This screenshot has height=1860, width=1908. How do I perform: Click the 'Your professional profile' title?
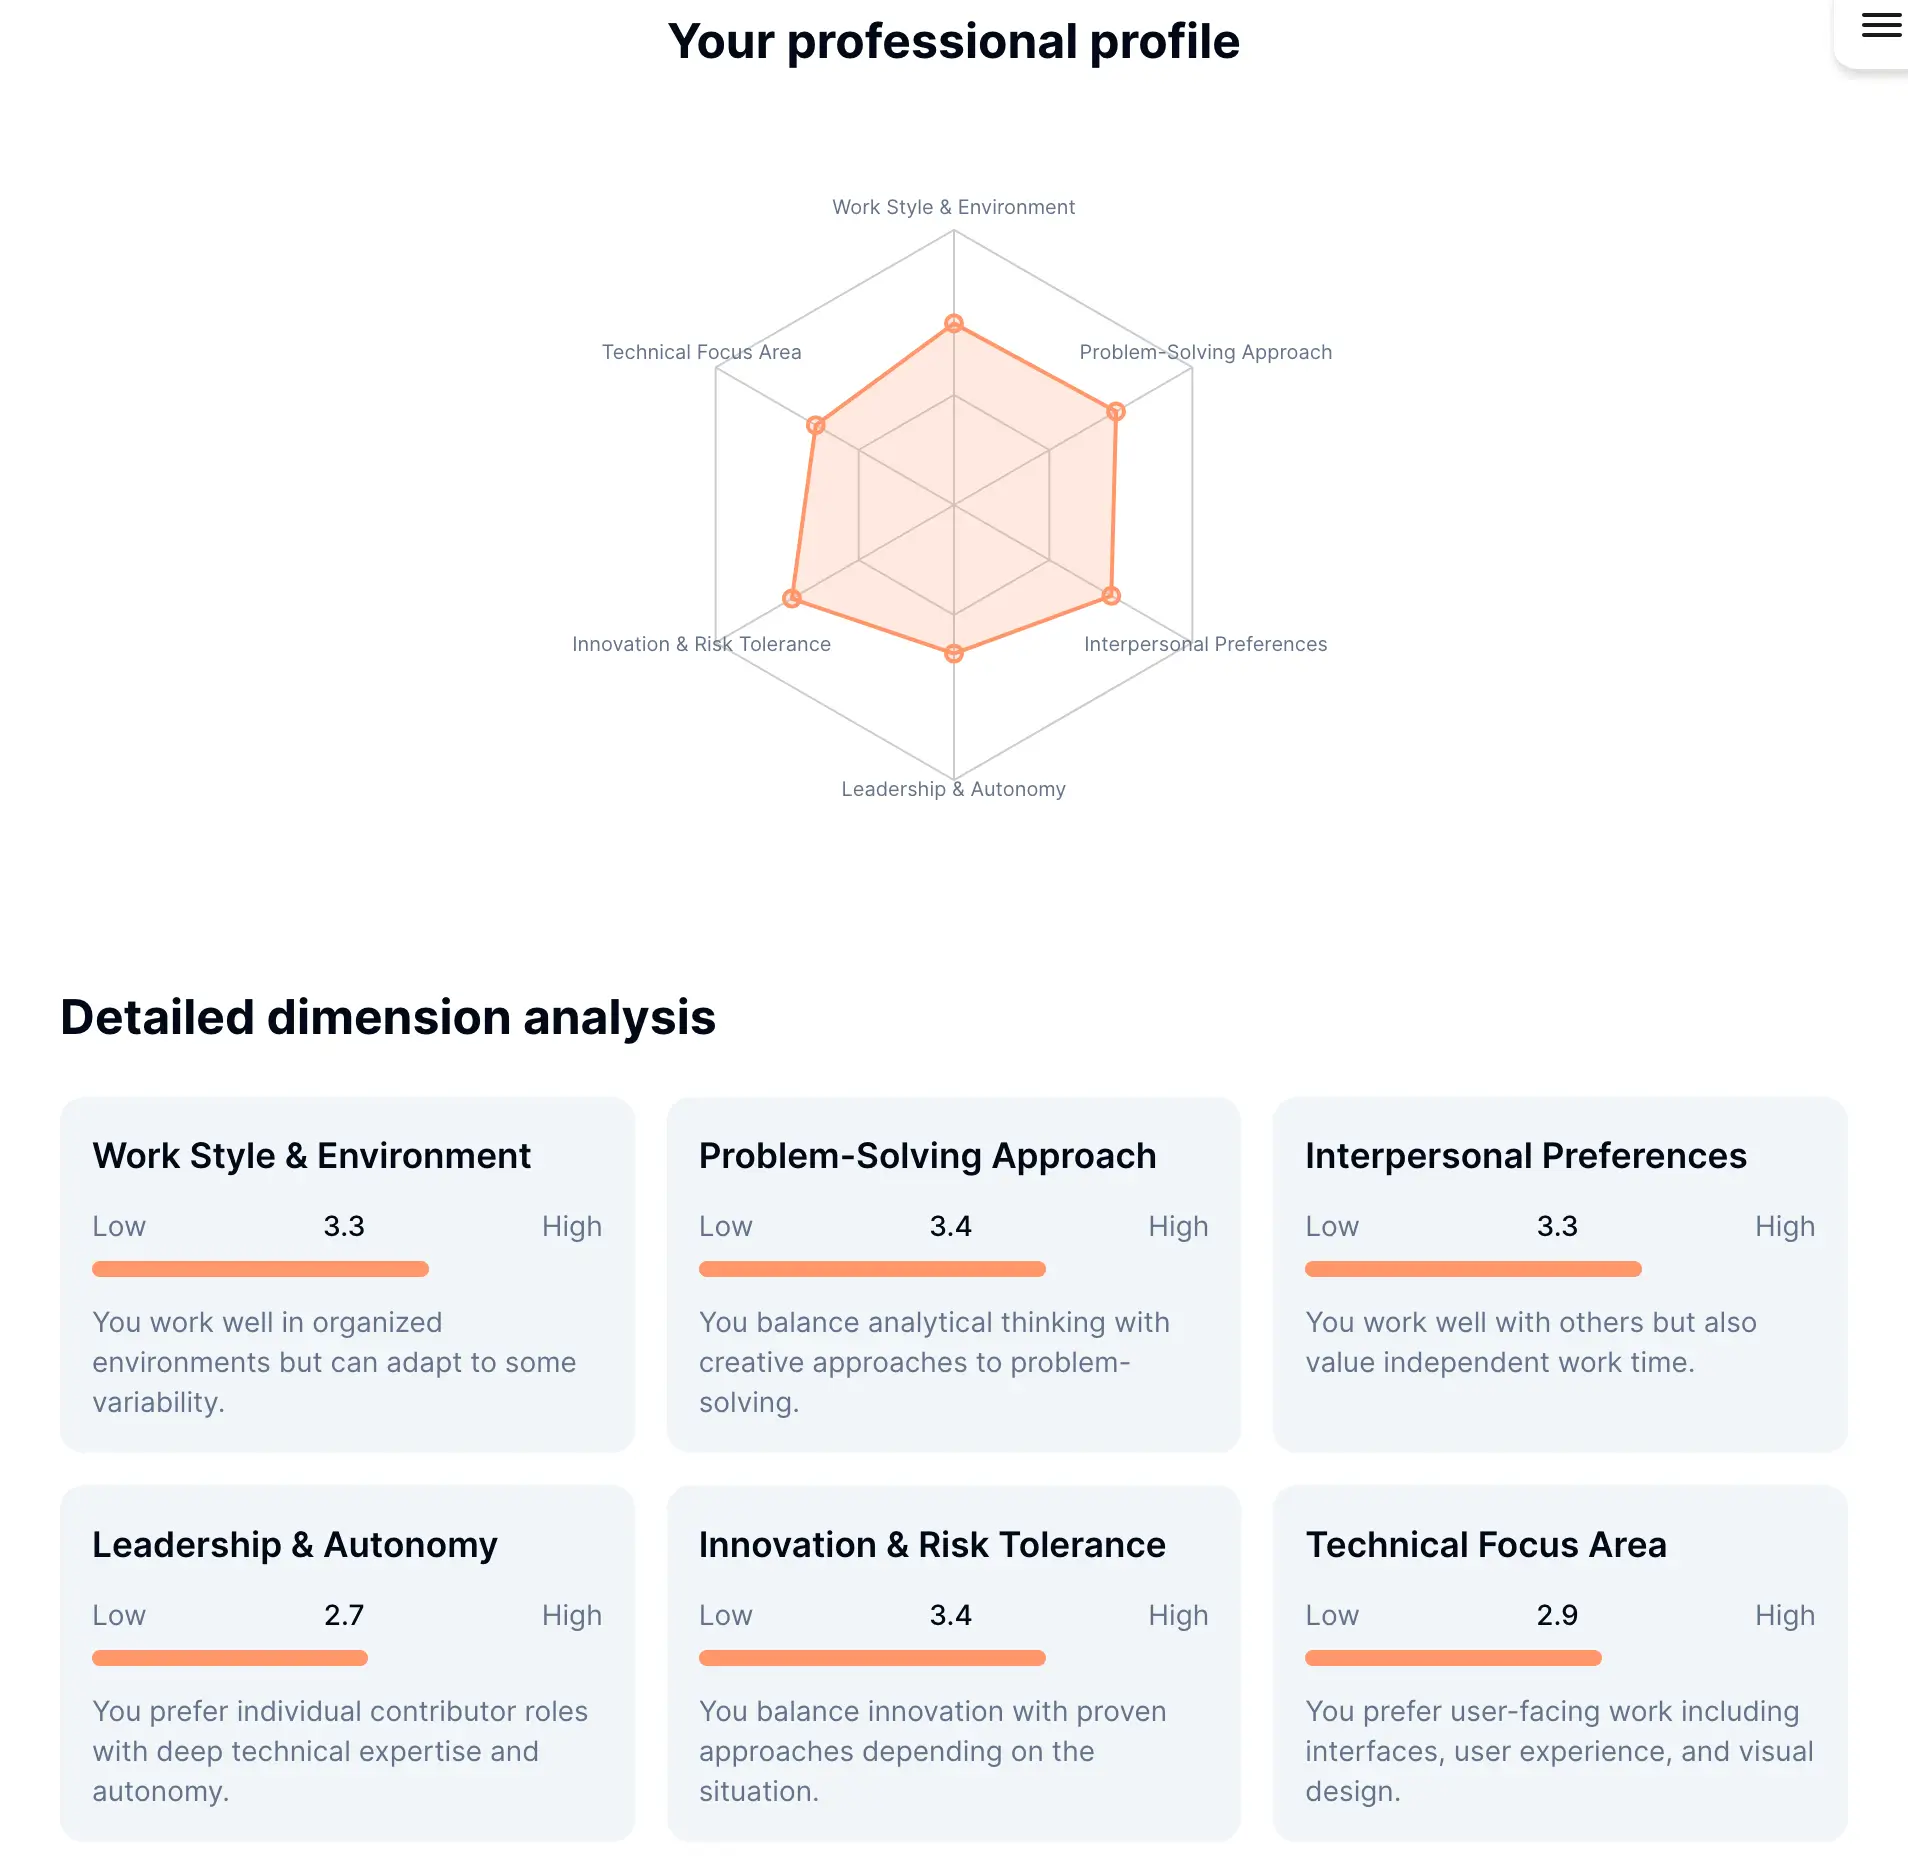(953, 42)
